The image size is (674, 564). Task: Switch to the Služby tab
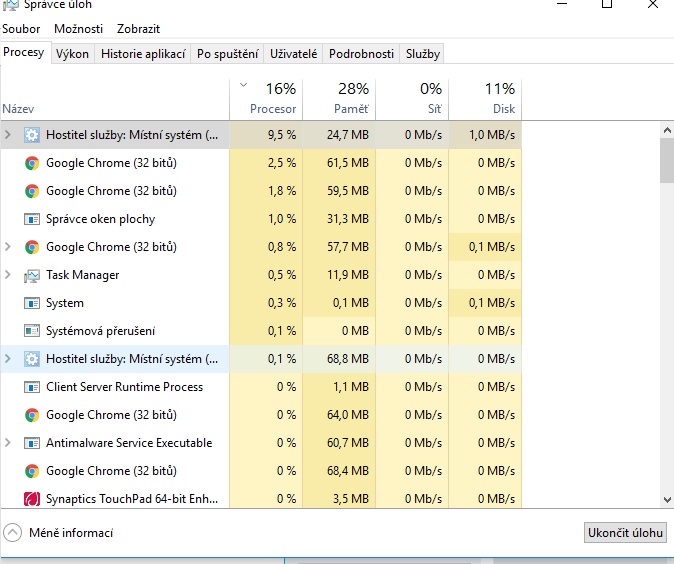(x=423, y=54)
